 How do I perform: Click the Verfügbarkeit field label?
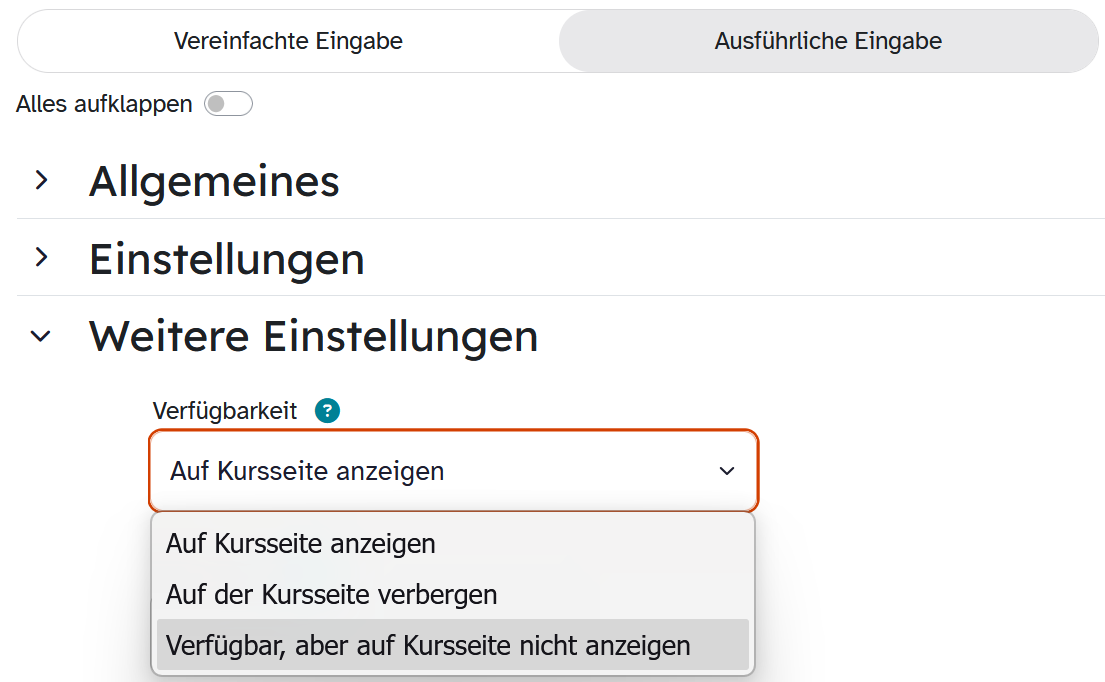tap(225, 411)
